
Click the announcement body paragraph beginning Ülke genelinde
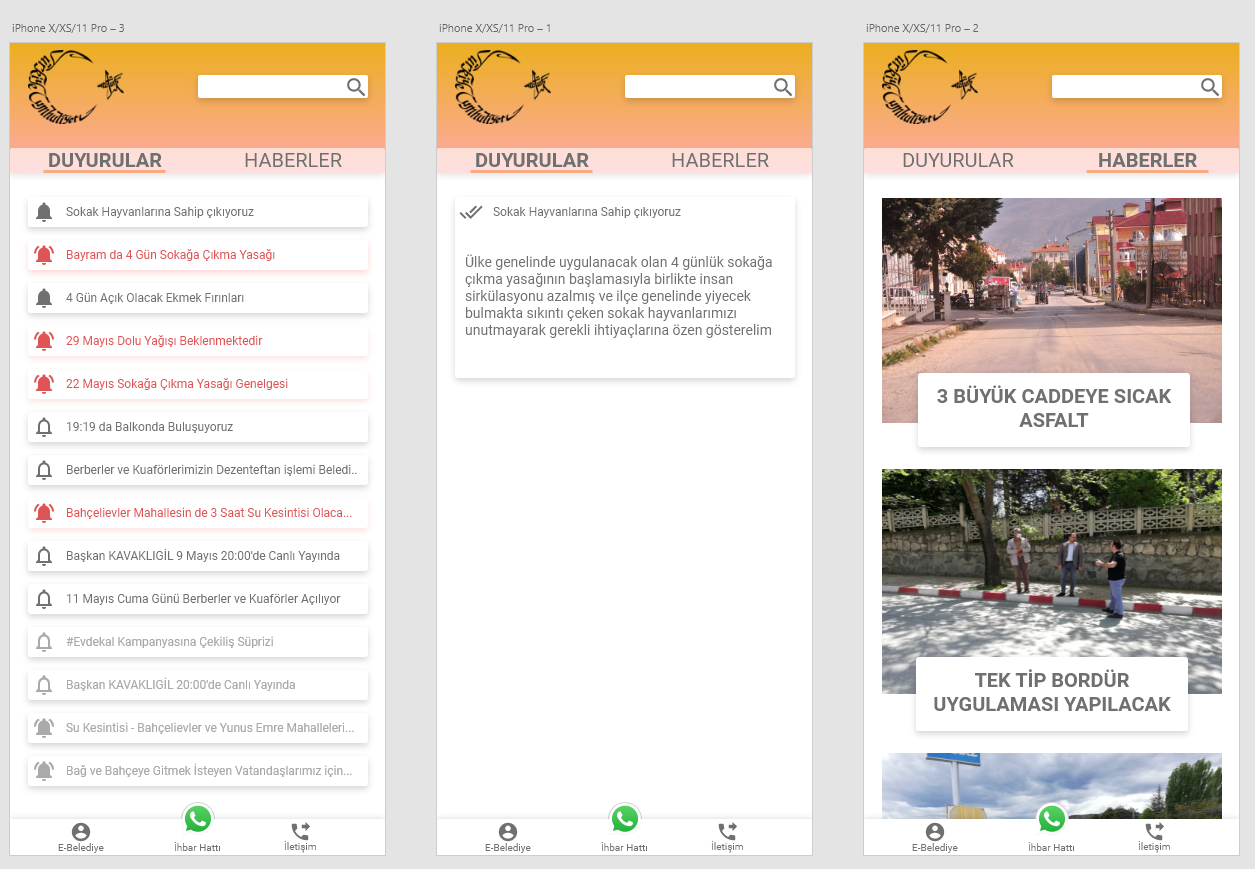619,296
